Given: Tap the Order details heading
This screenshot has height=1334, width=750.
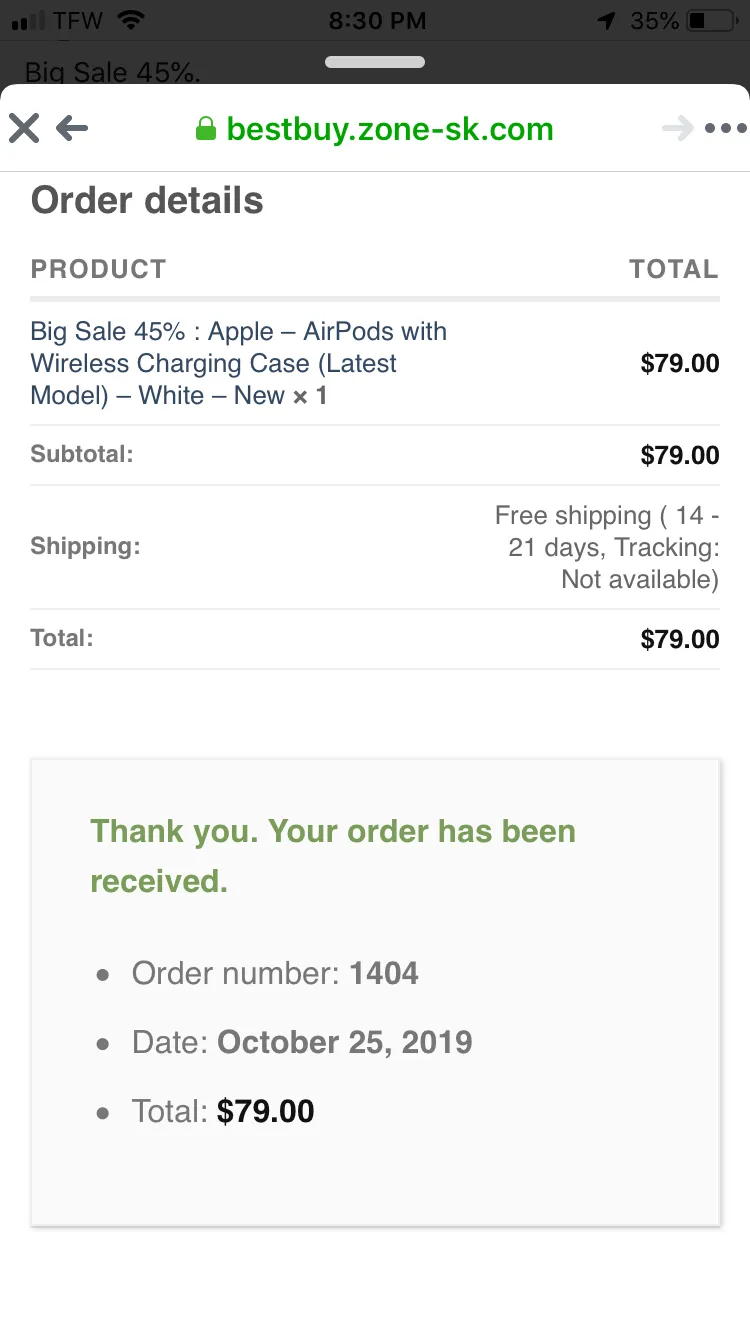Looking at the screenshot, I should pos(147,200).
